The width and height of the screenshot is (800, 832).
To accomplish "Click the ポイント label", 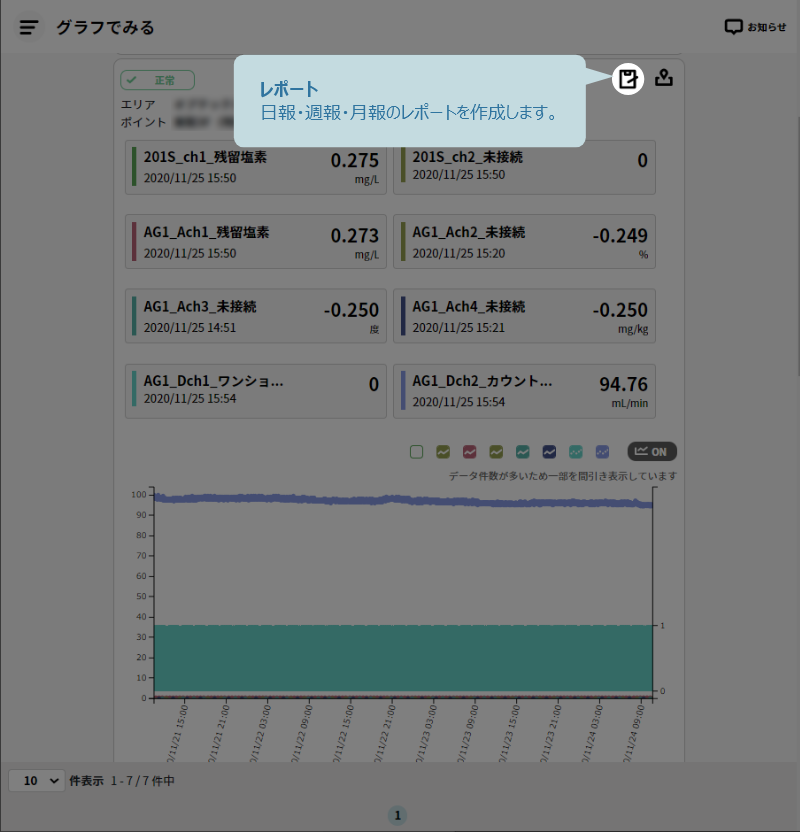I will (x=143, y=122).
